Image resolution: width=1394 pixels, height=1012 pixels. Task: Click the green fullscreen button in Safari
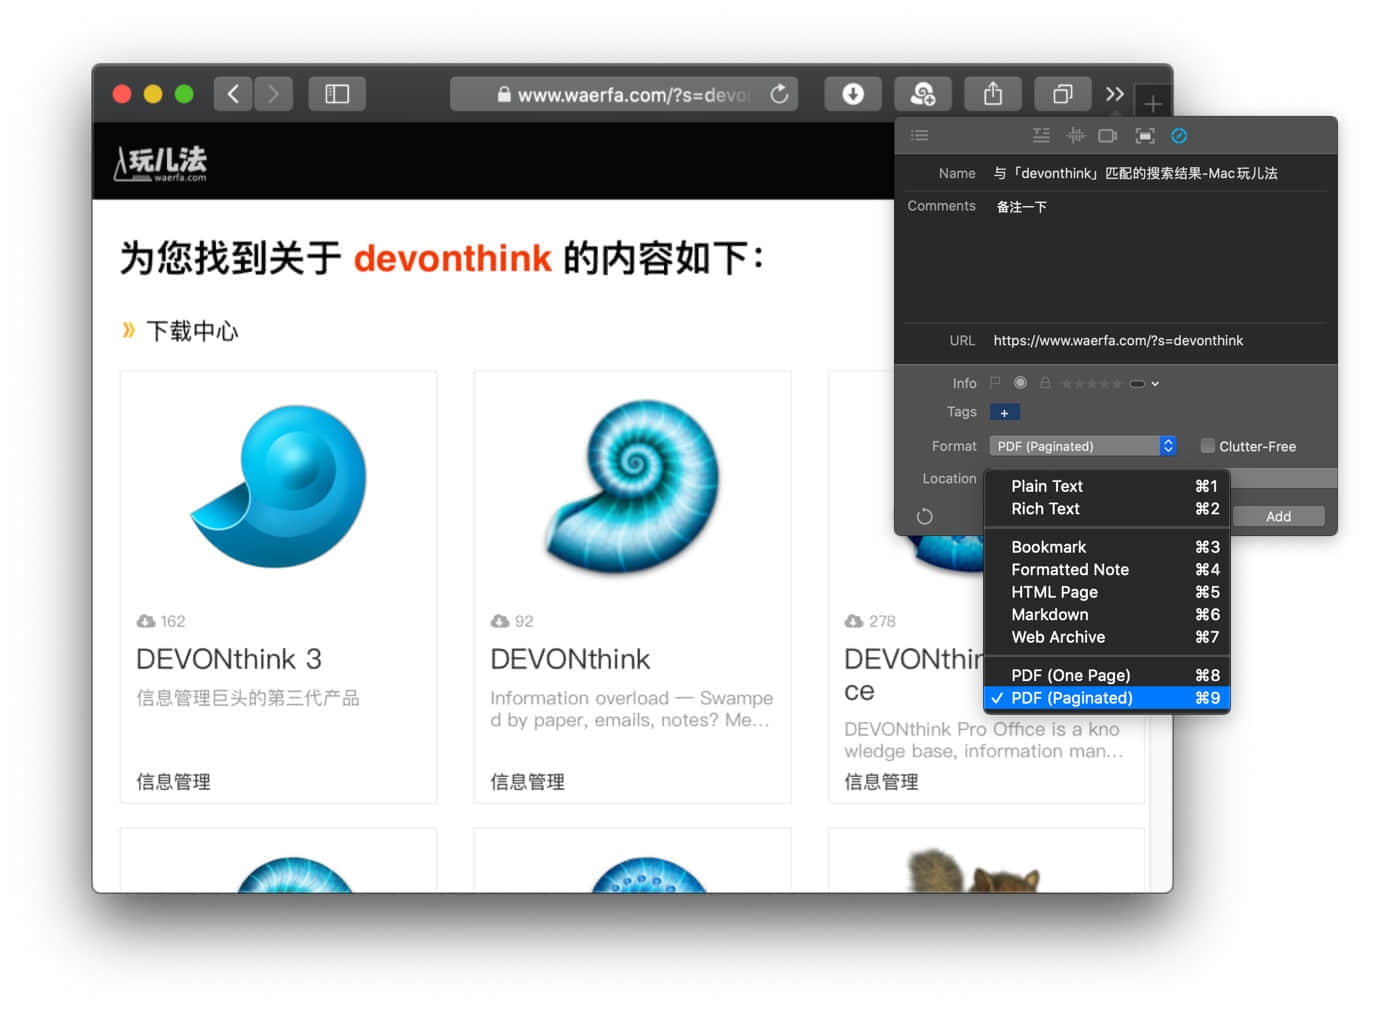(x=184, y=94)
